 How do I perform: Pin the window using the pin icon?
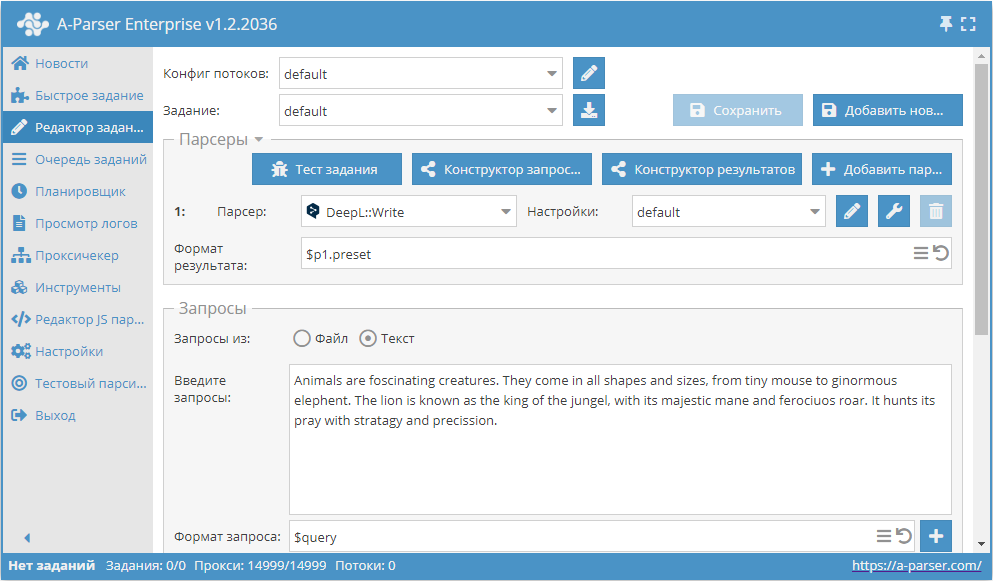point(945,24)
